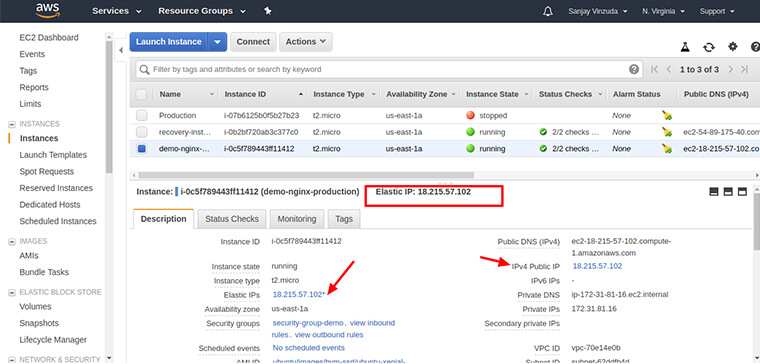Click the Connect button

click(253, 42)
